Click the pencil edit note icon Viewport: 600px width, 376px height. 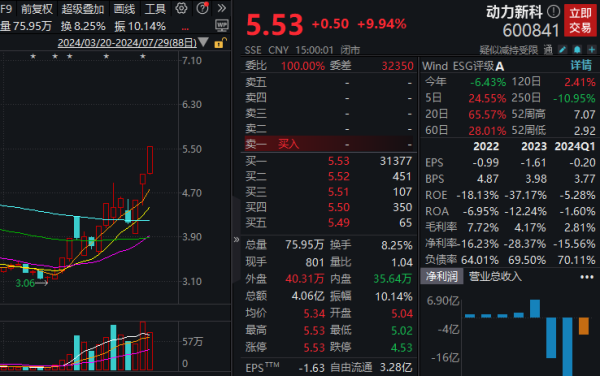click(x=563, y=50)
